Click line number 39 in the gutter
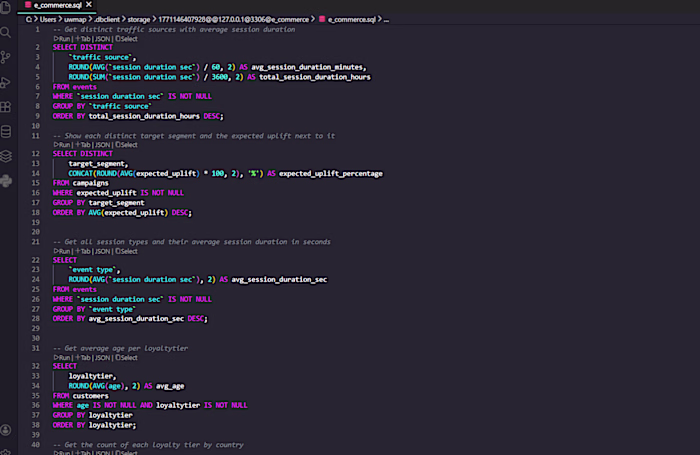 click(36, 434)
